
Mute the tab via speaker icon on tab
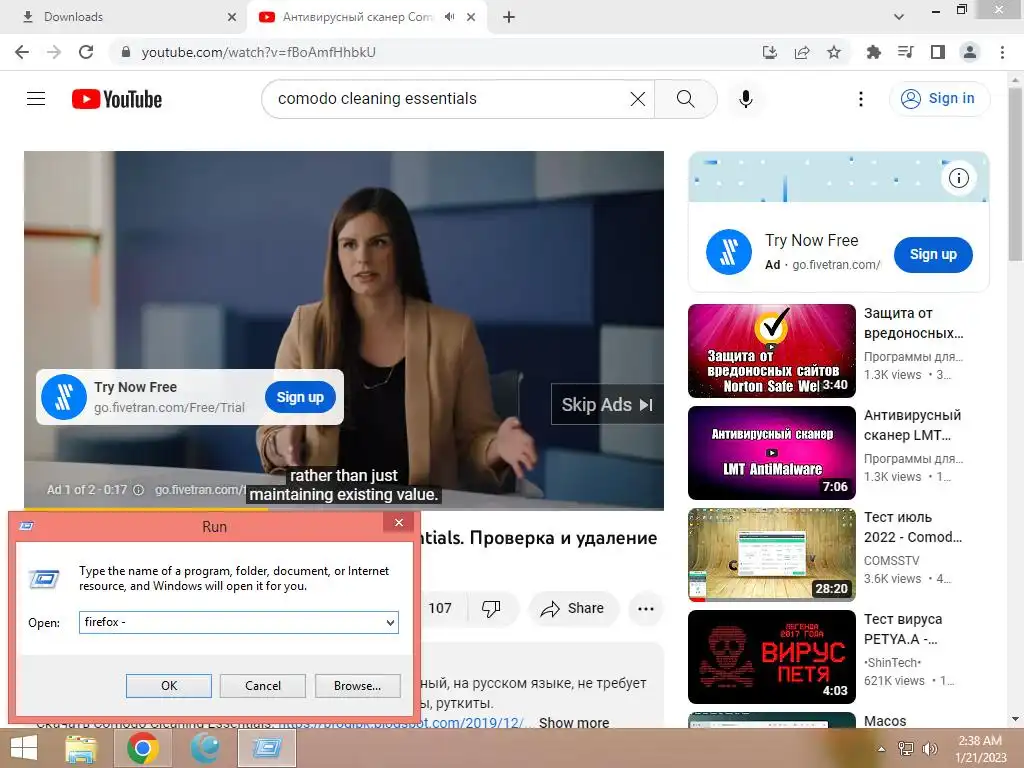(449, 17)
